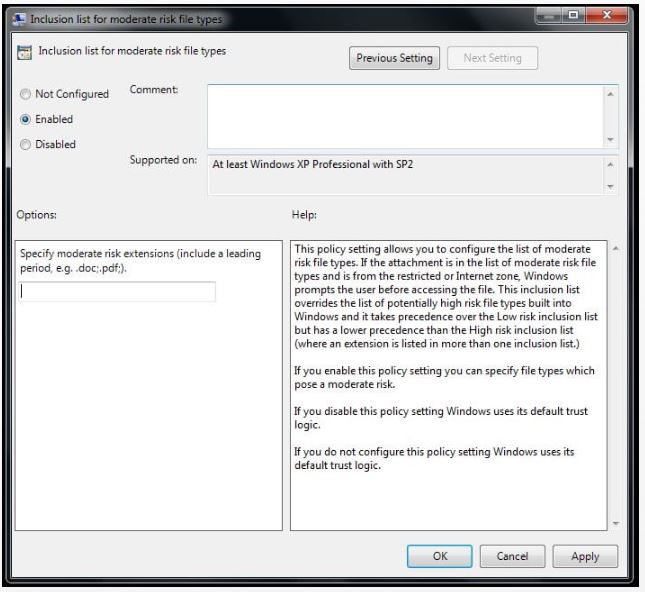The height and width of the screenshot is (592, 645).
Task: Click the Supported on scroll down arrow
Action: 610,186
